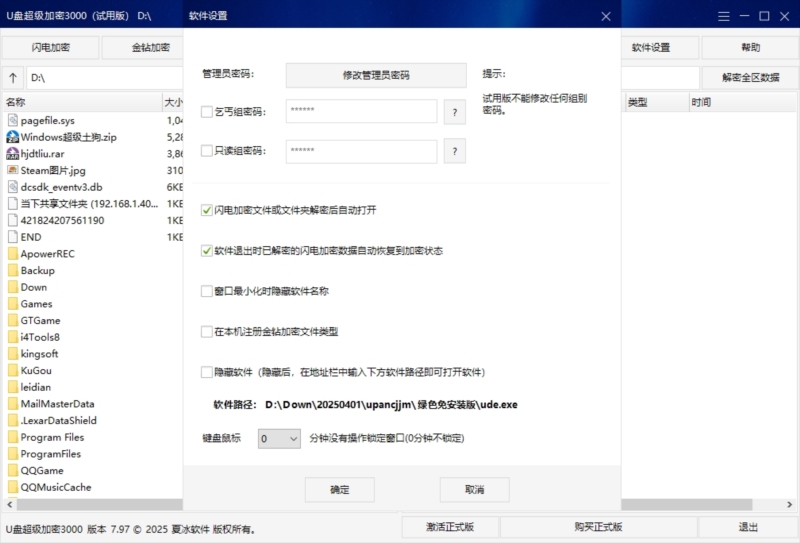Select the ProgramFiles folder row
The image size is (800, 543).
coord(93,454)
